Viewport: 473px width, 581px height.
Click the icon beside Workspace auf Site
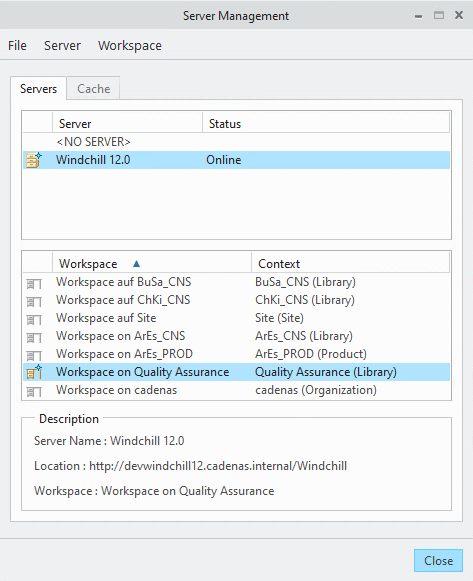pos(34,320)
